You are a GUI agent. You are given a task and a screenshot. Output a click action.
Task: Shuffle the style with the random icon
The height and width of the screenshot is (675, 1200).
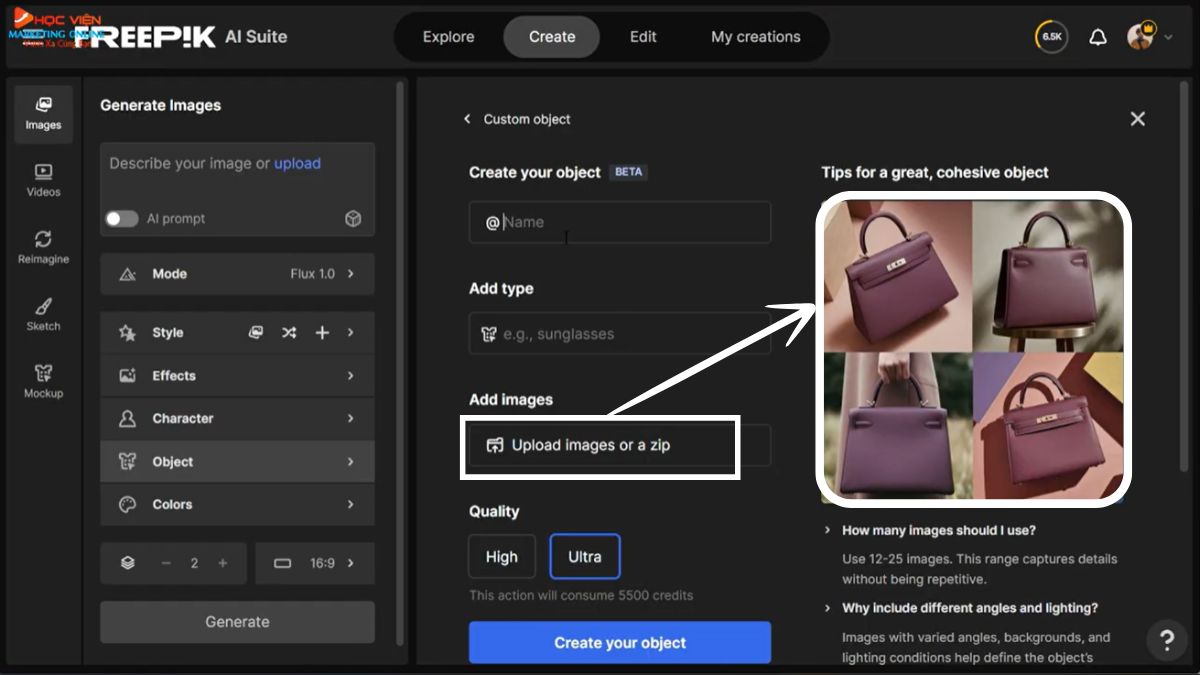[x=289, y=333]
